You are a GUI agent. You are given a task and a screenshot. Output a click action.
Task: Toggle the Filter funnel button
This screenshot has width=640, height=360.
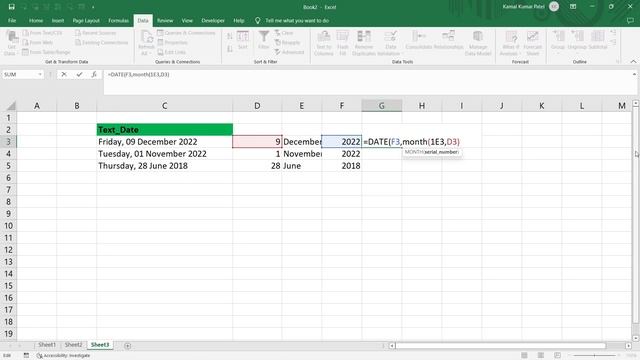(264, 40)
